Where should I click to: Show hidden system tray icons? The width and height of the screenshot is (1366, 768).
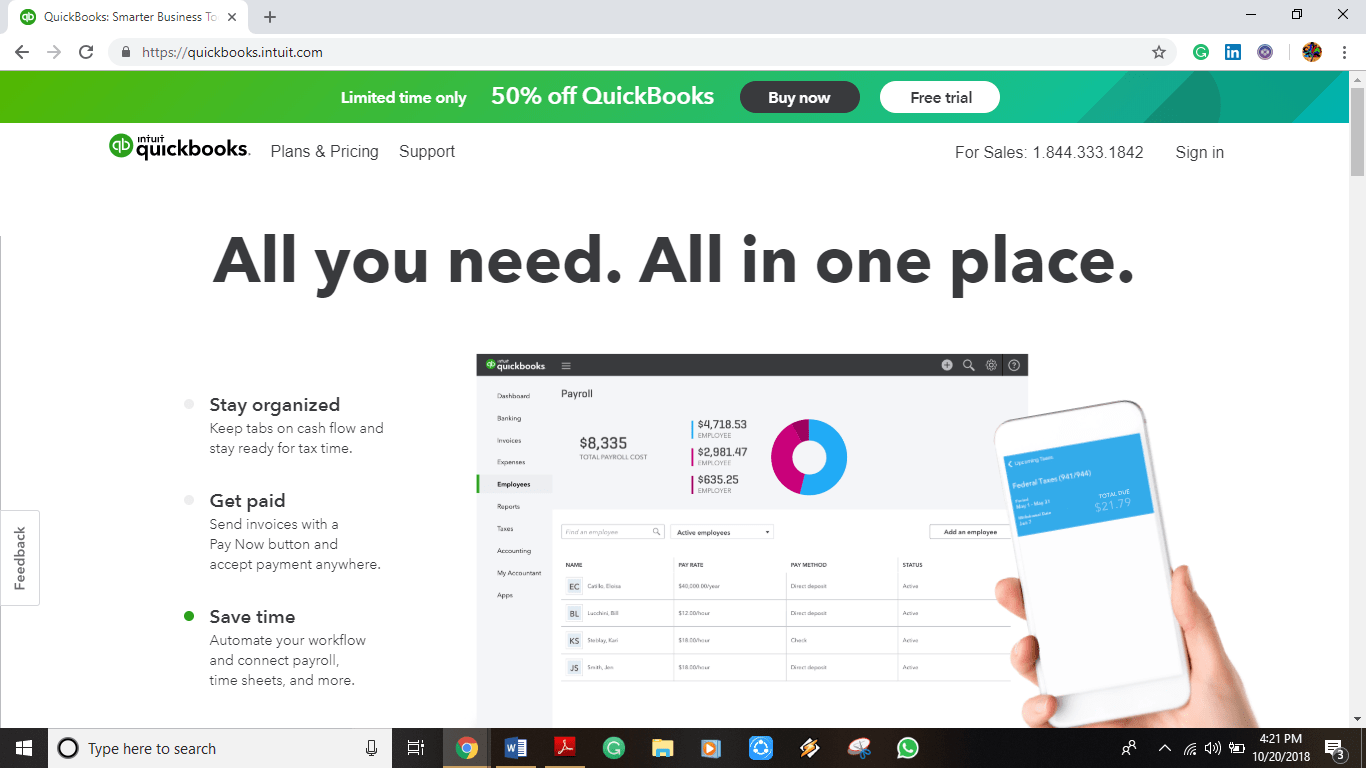pyautogui.click(x=1164, y=748)
